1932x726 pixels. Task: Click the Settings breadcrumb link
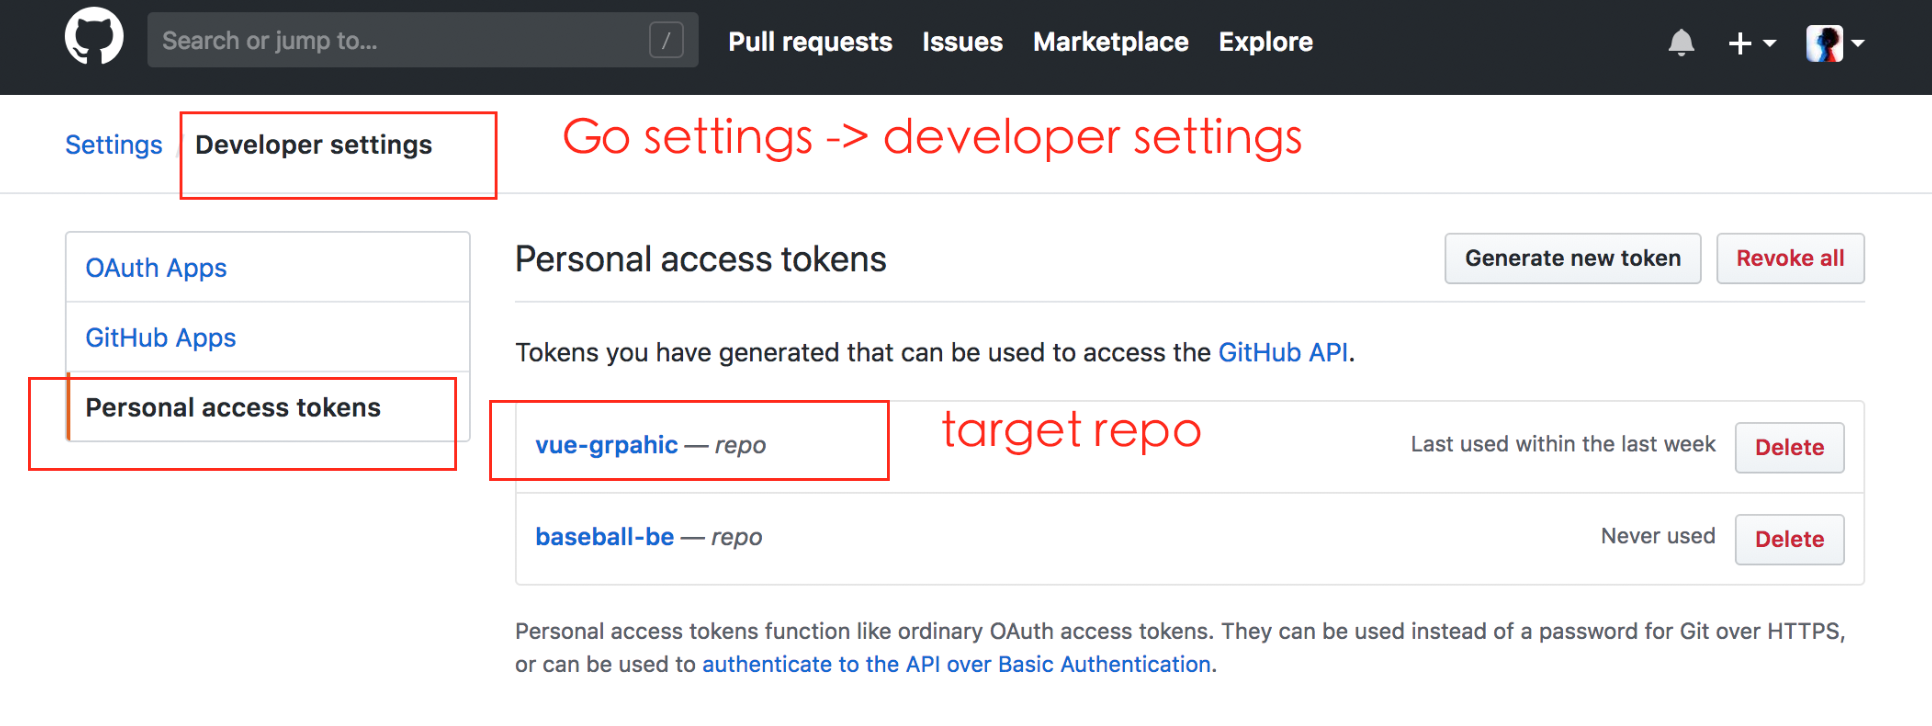[x=114, y=145]
